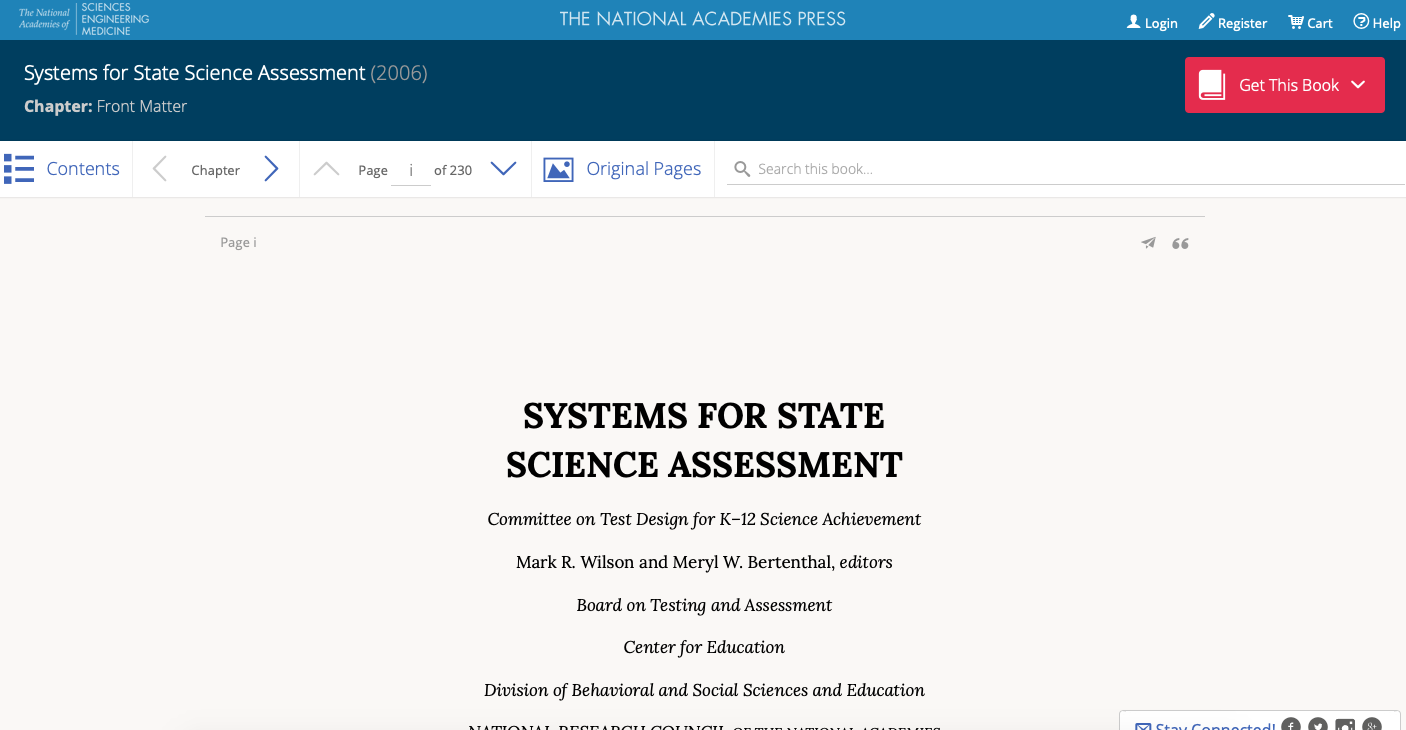
Task: Click the Instagram icon in Stay Connected bar
Action: tap(1346, 725)
